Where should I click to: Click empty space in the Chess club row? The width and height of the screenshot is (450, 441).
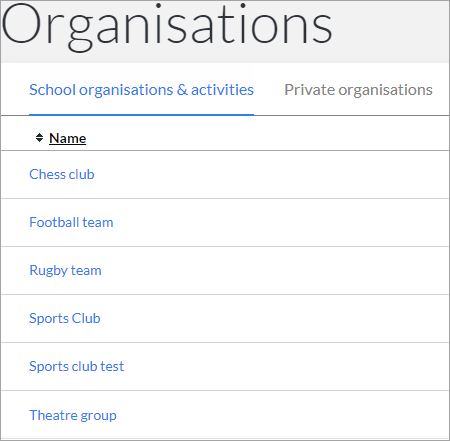click(267, 175)
